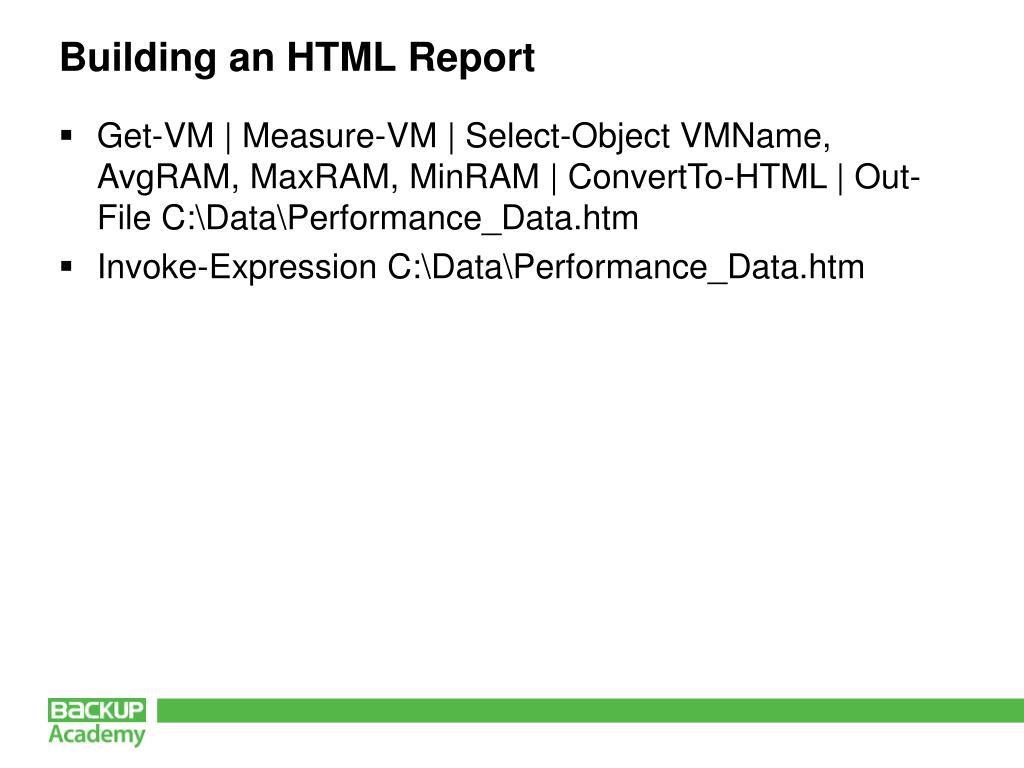Click File C:\Data\Performance_Data.htm in first bullet
The width and height of the screenshot is (1024, 768).
click(x=368, y=218)
